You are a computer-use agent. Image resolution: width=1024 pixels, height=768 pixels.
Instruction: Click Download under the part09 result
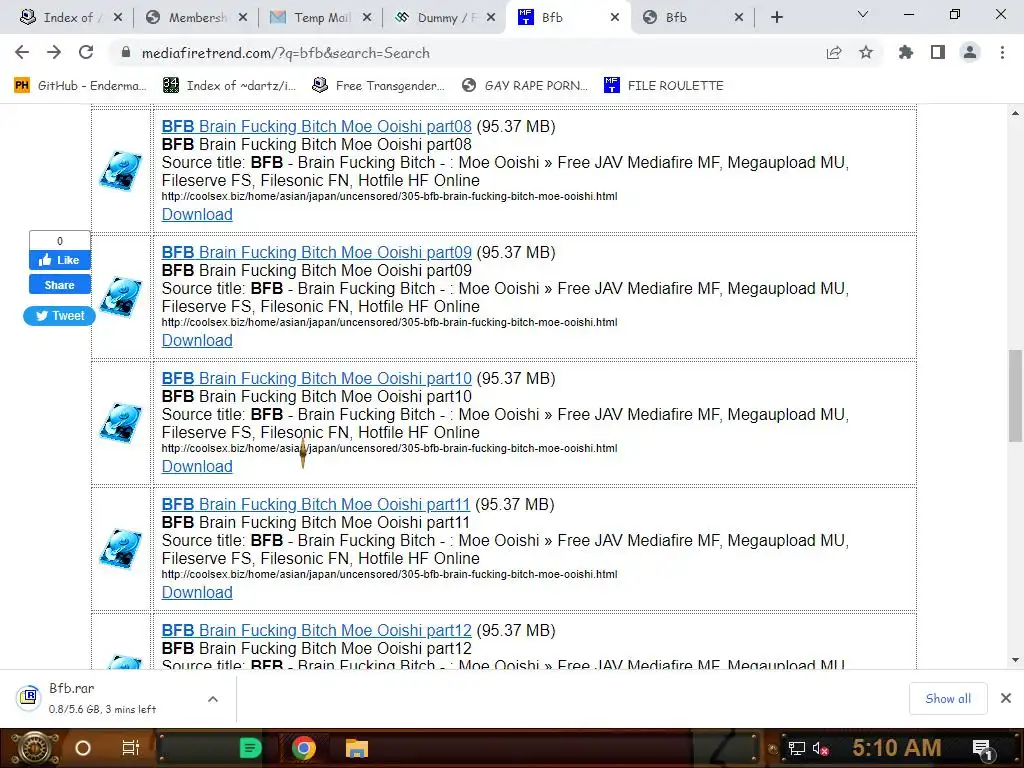tap(197, 340)
